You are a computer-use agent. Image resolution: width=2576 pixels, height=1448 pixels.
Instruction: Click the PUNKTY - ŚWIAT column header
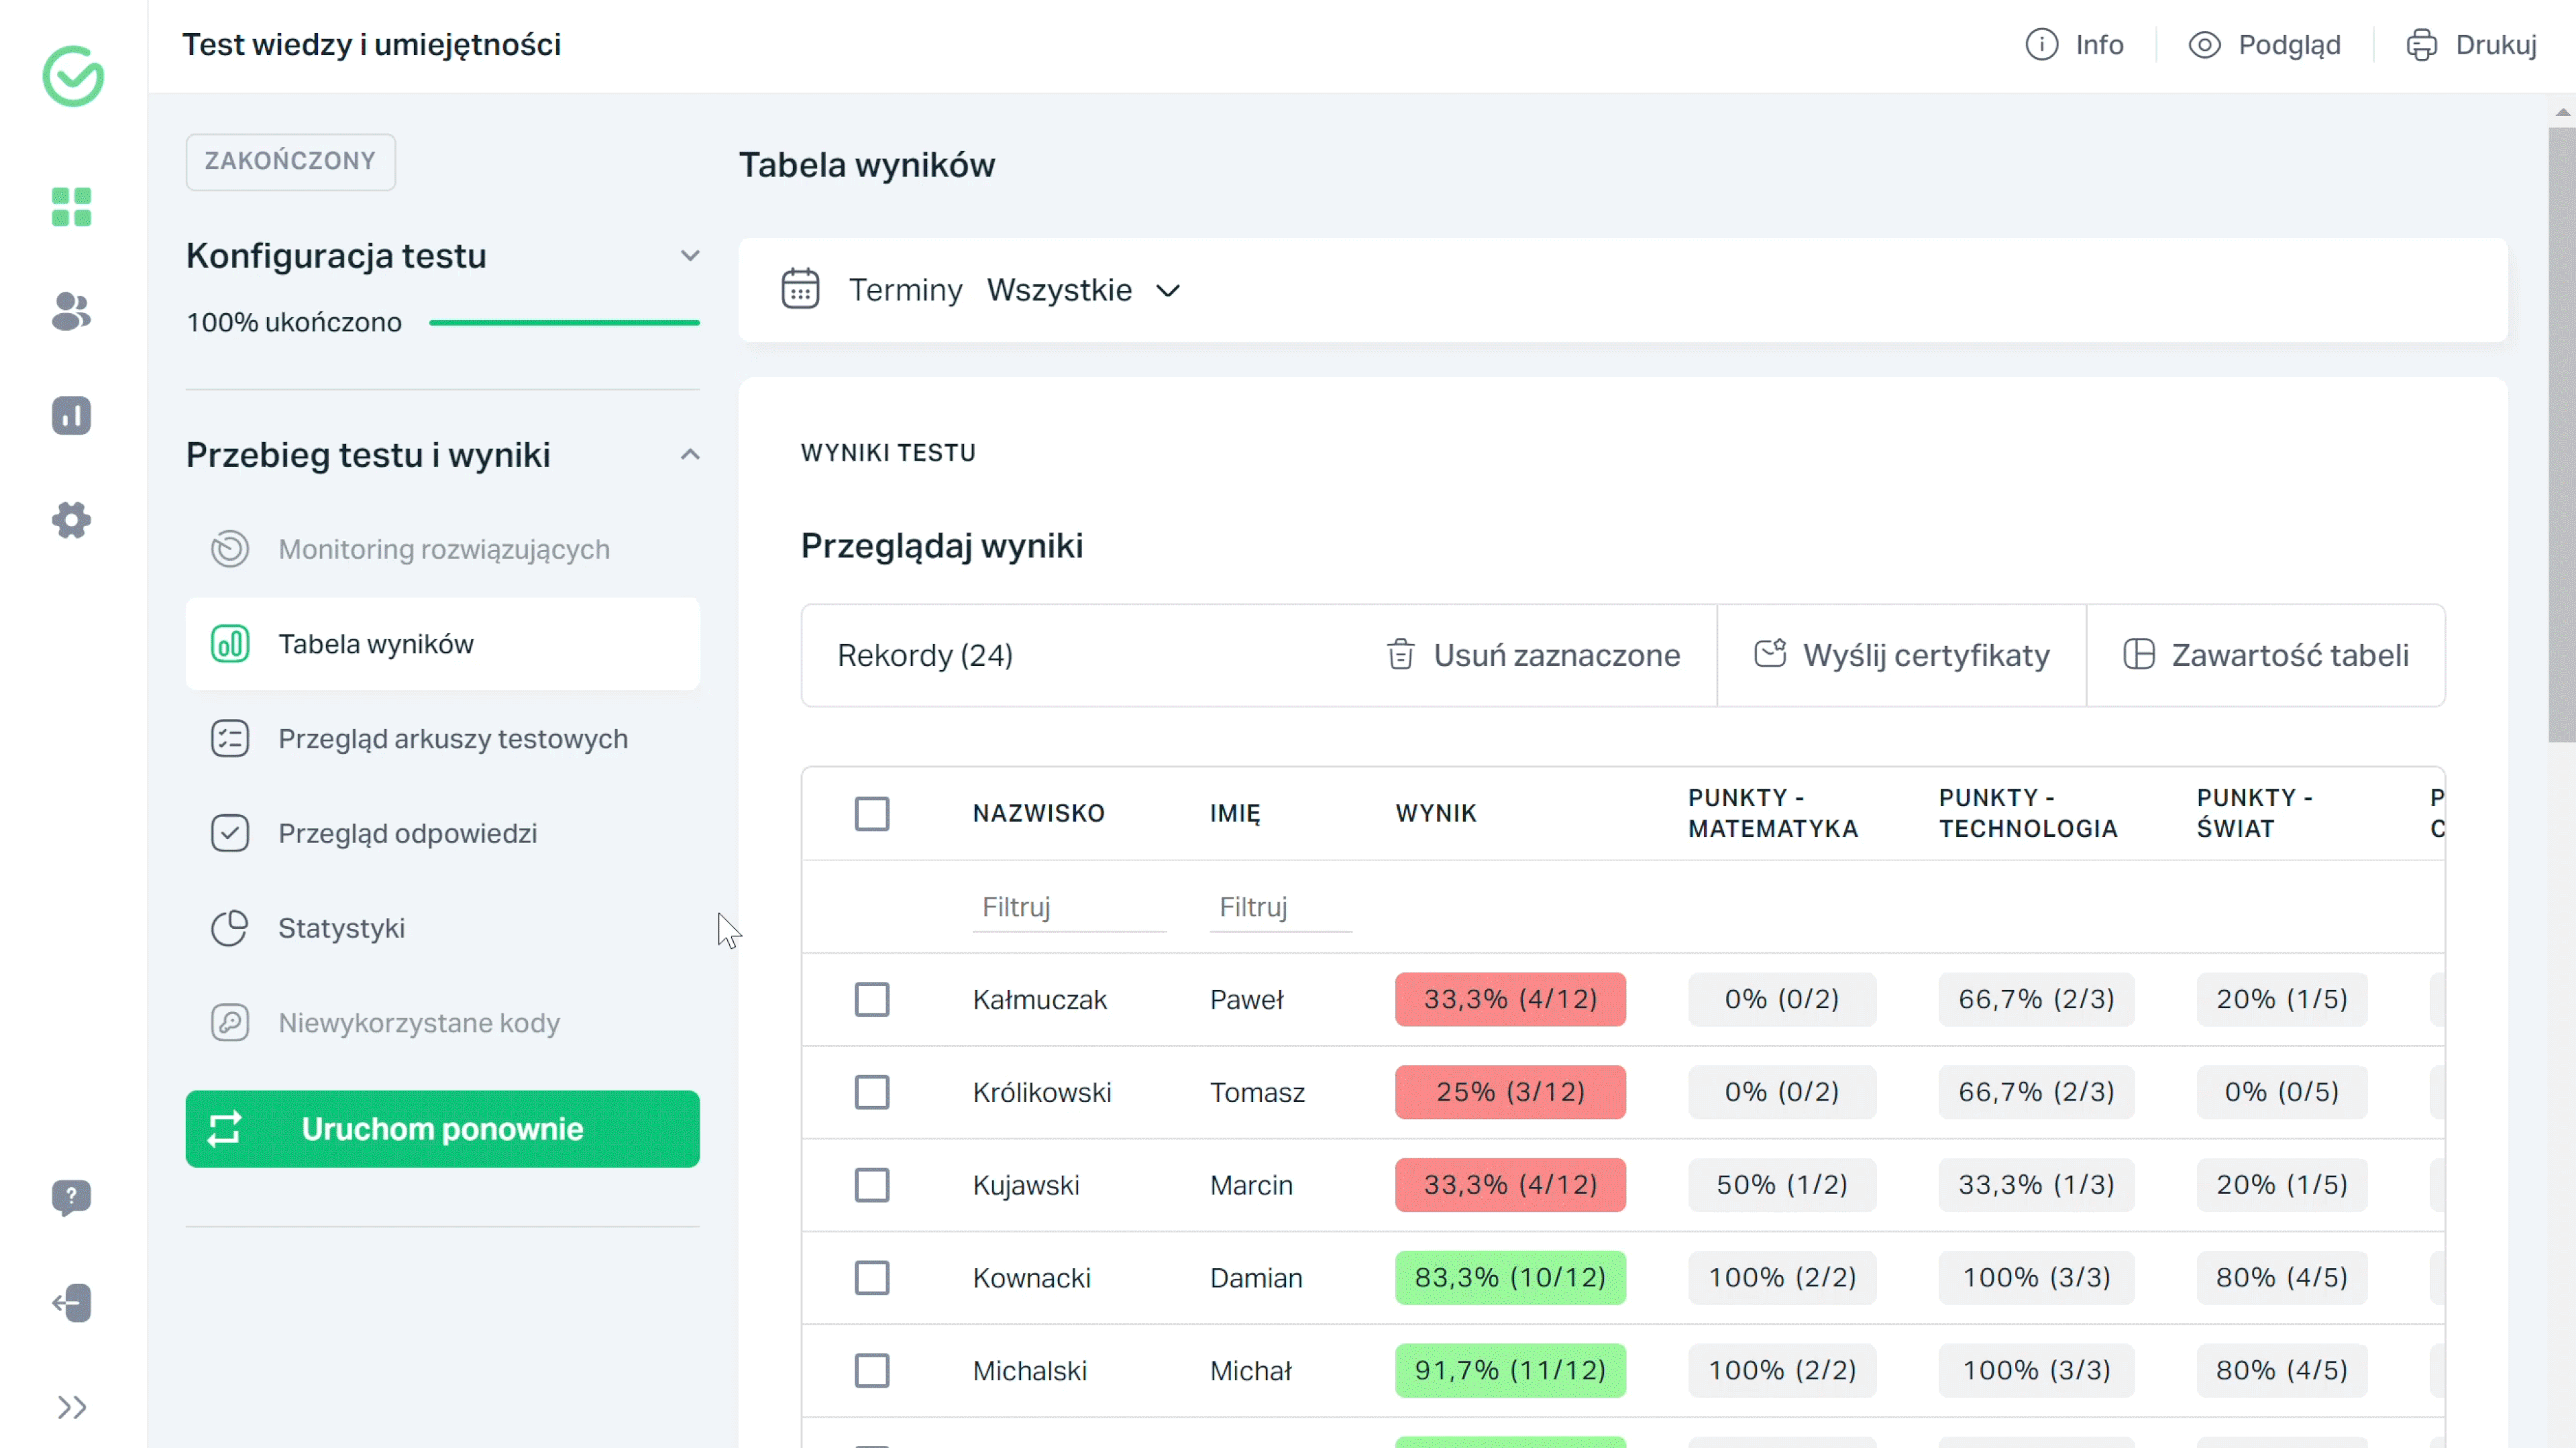(x=2254, y=813)
